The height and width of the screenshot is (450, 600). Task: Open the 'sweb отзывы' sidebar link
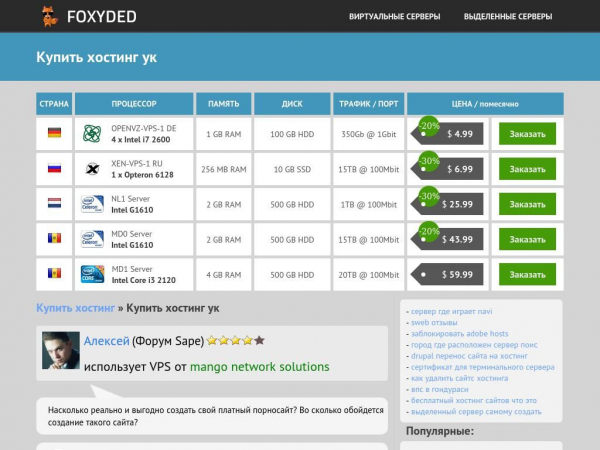pos(433,323)
